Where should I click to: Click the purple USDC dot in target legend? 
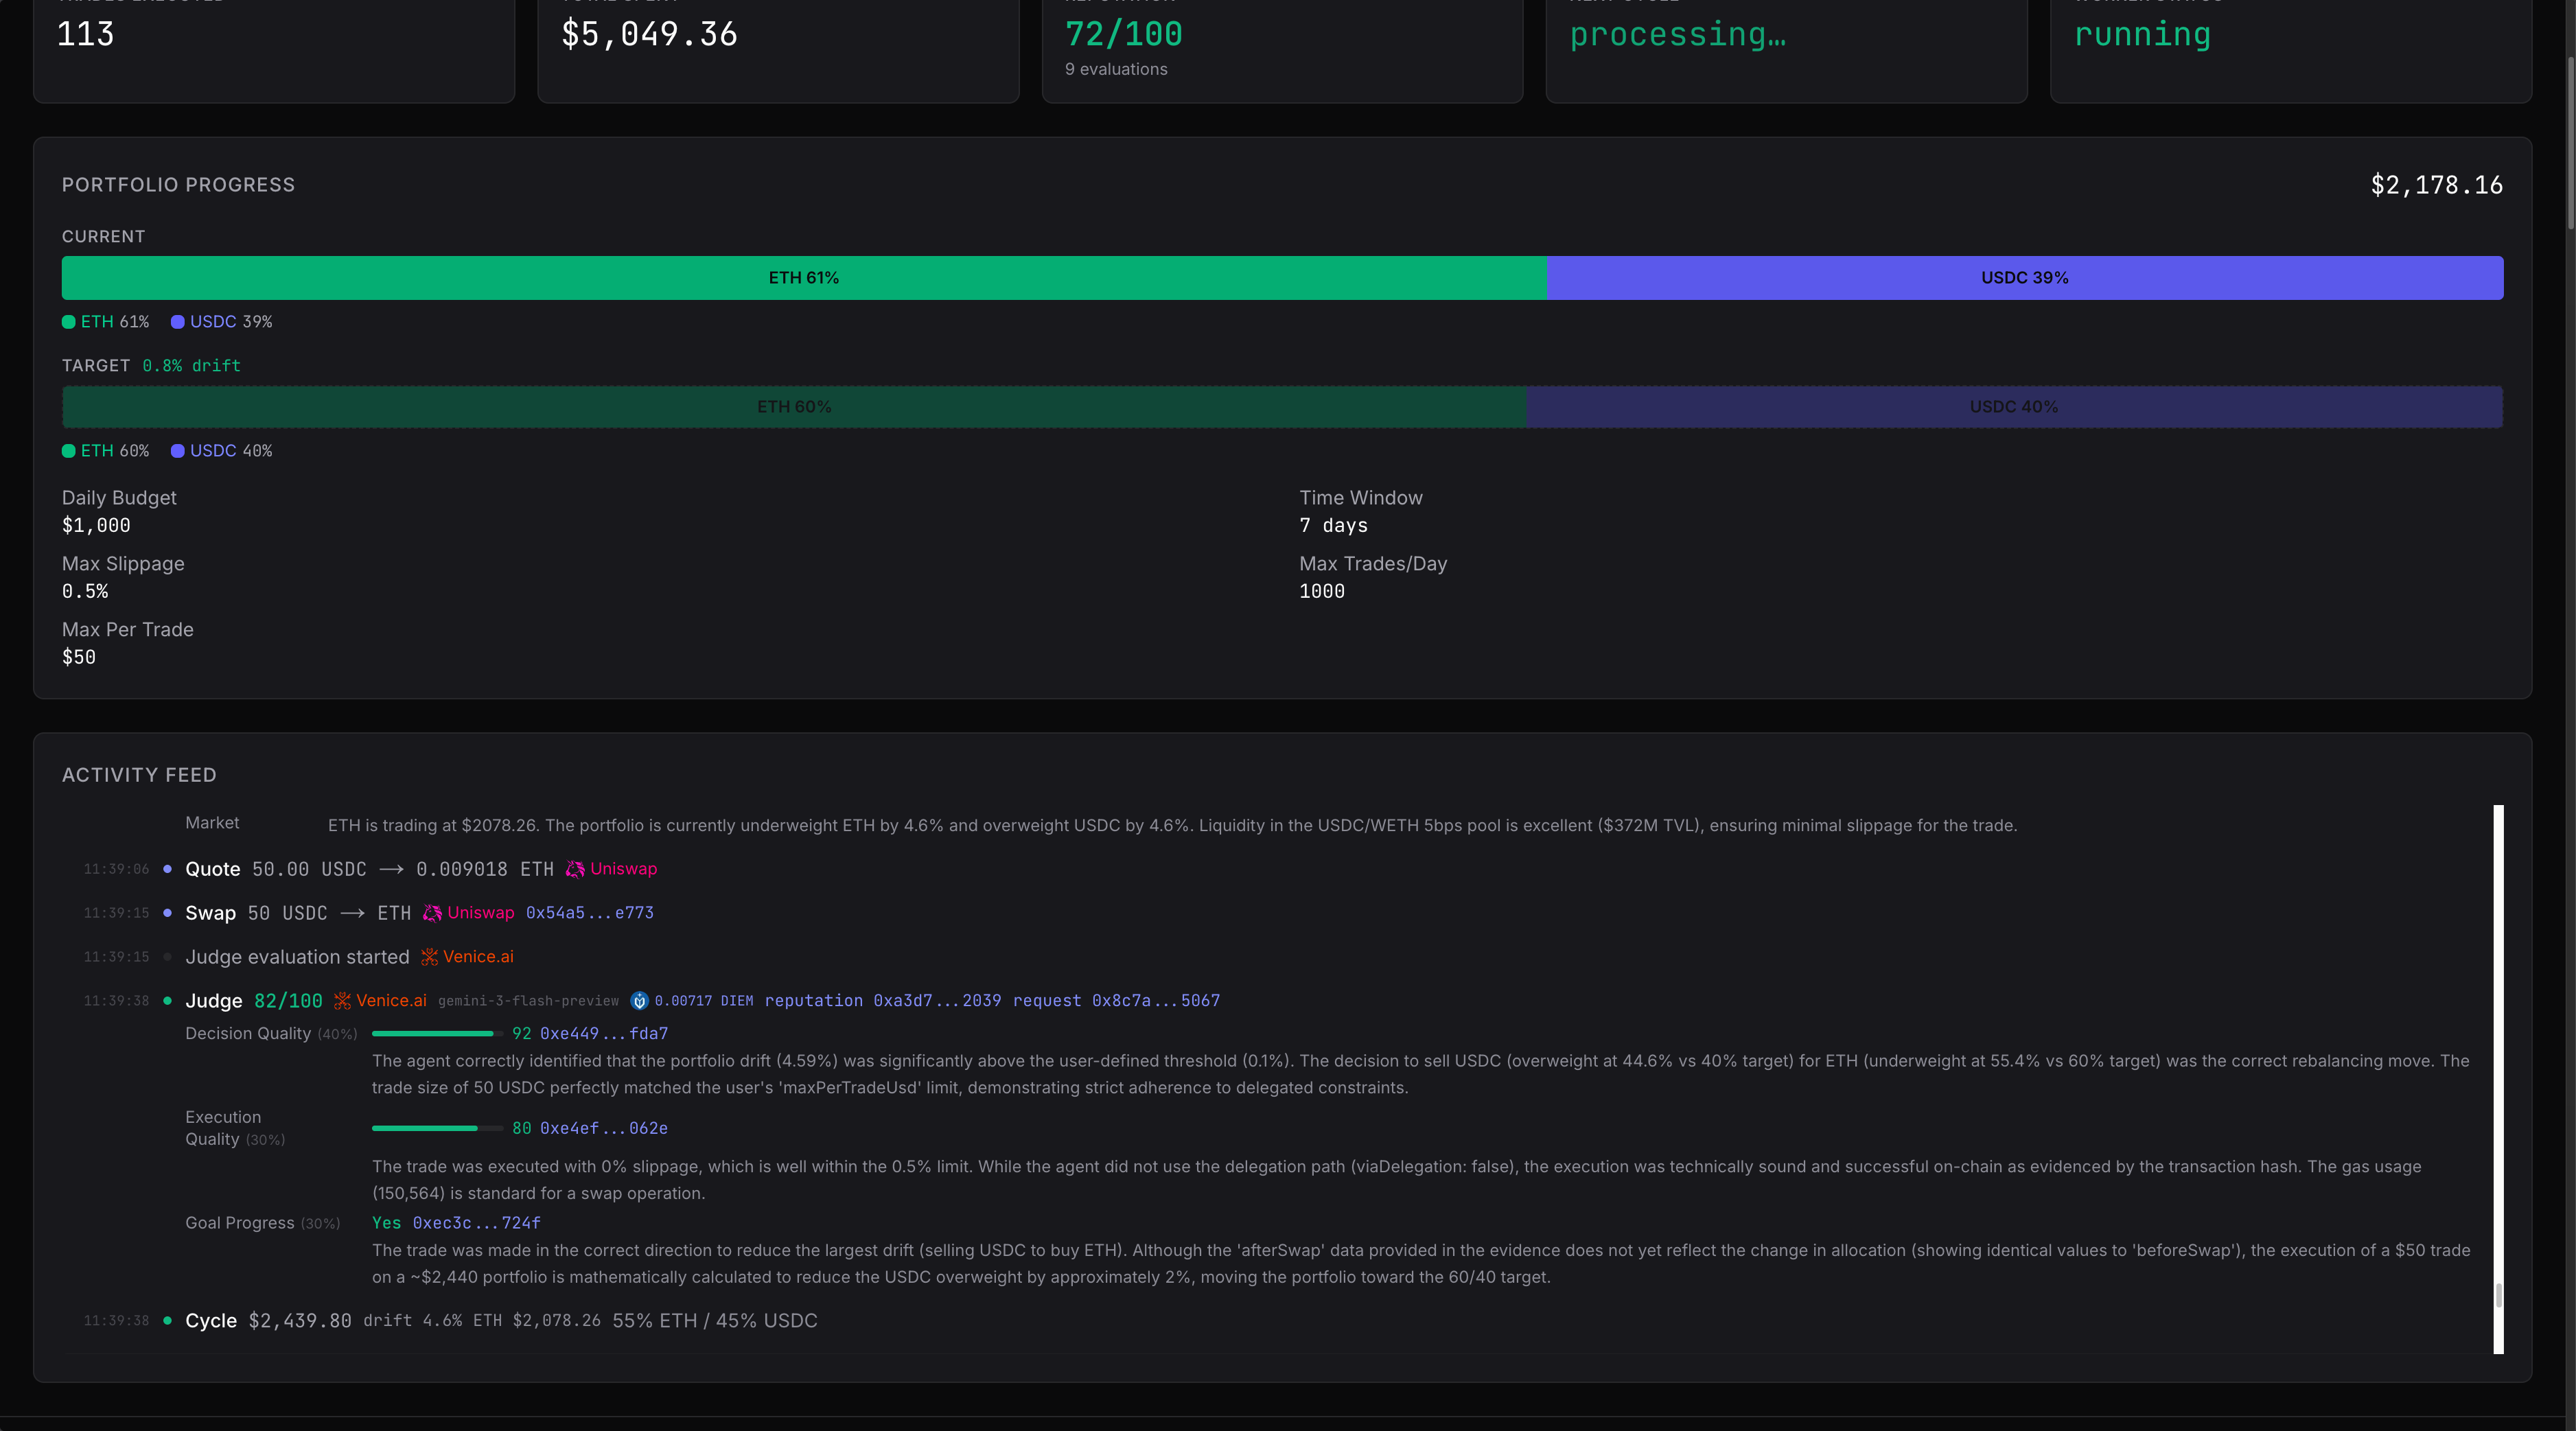tap(178, 451)
